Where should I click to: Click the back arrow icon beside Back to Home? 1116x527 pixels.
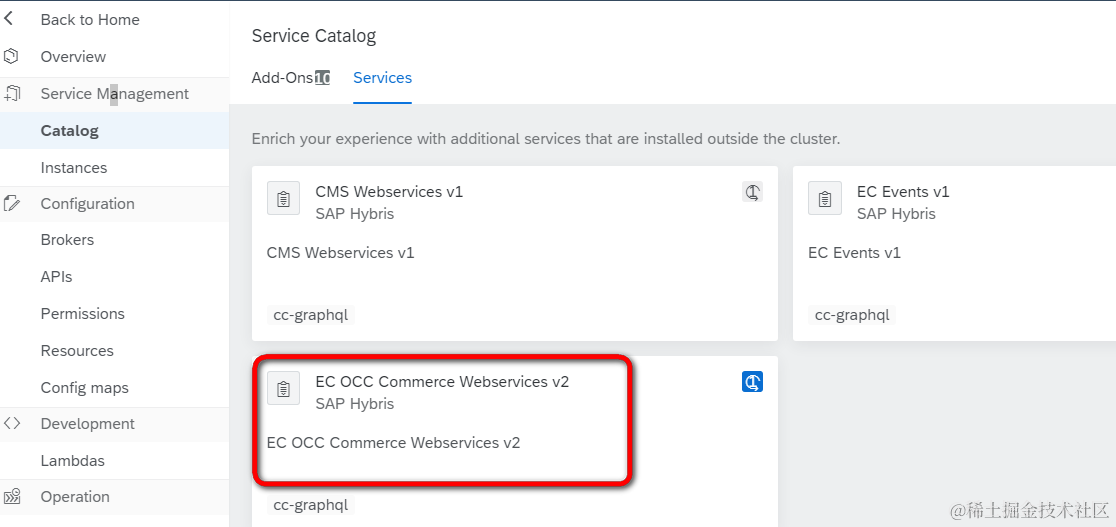tap(10, 19)
